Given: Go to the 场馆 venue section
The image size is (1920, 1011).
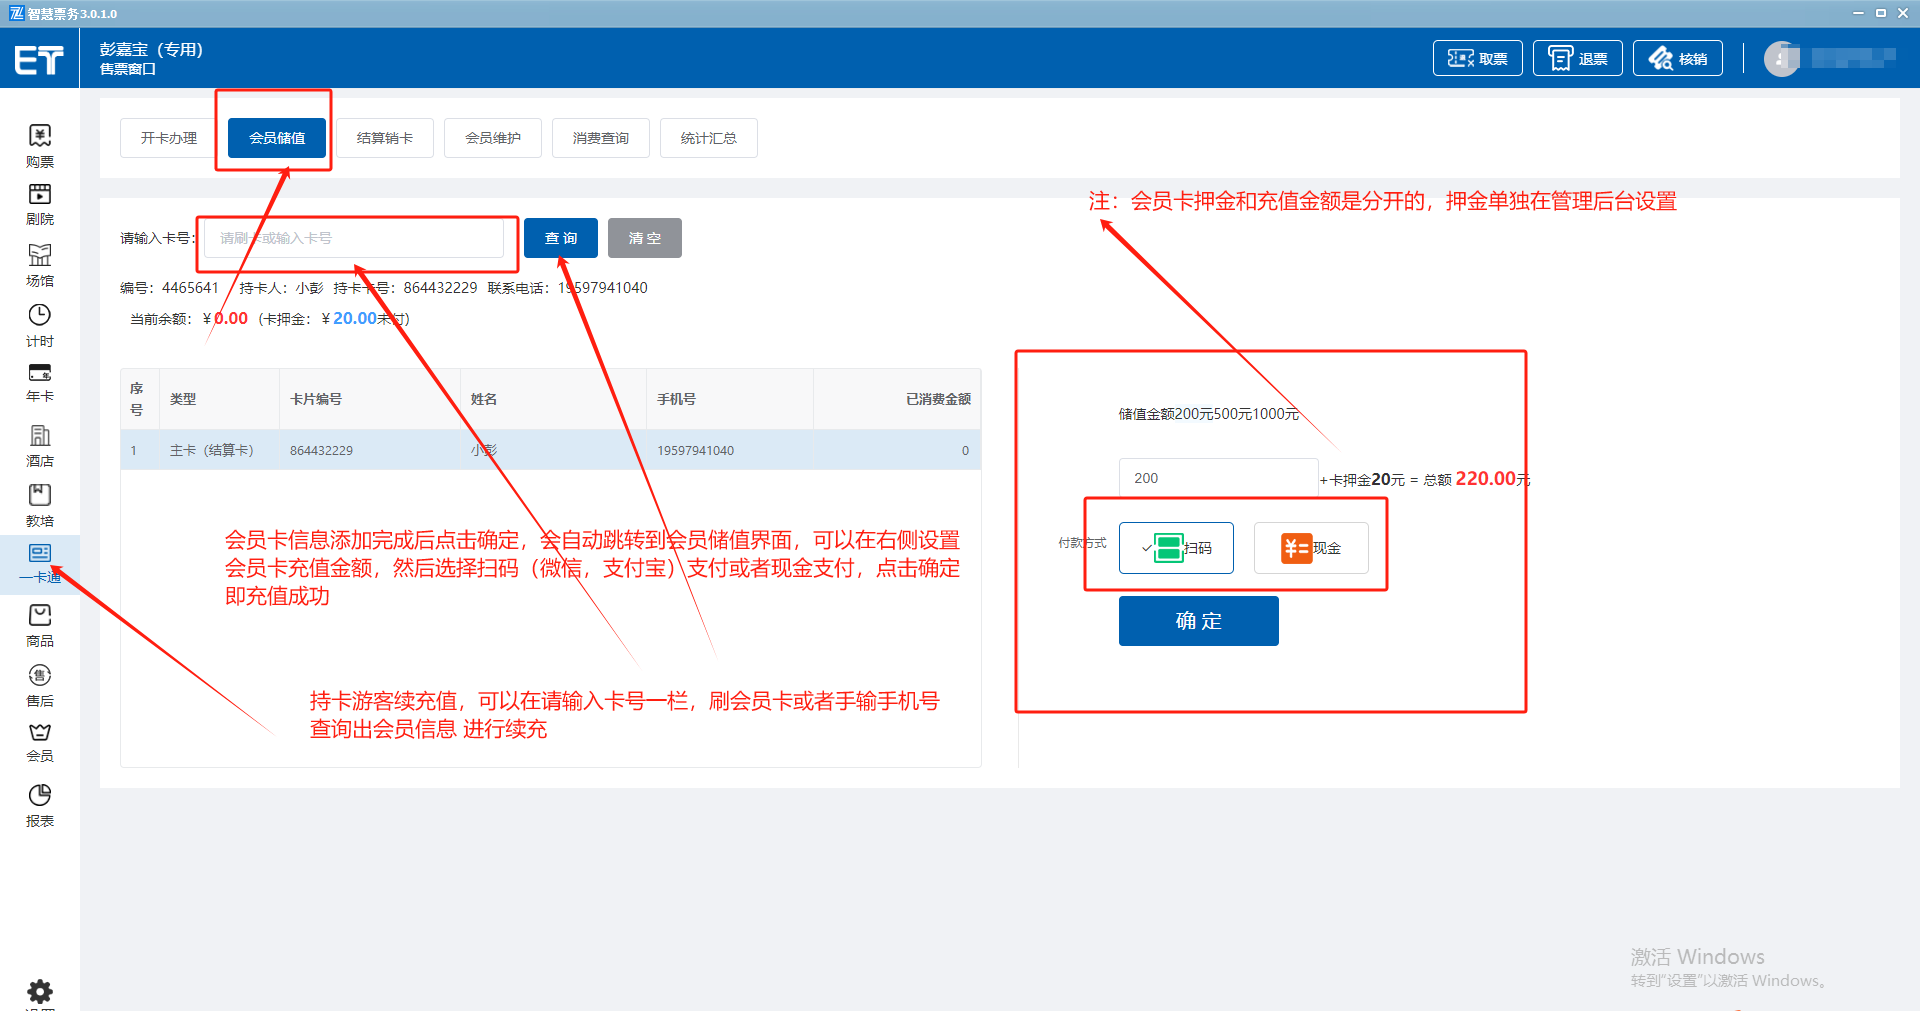Looking at the screenshot, I should click(40, 265).
